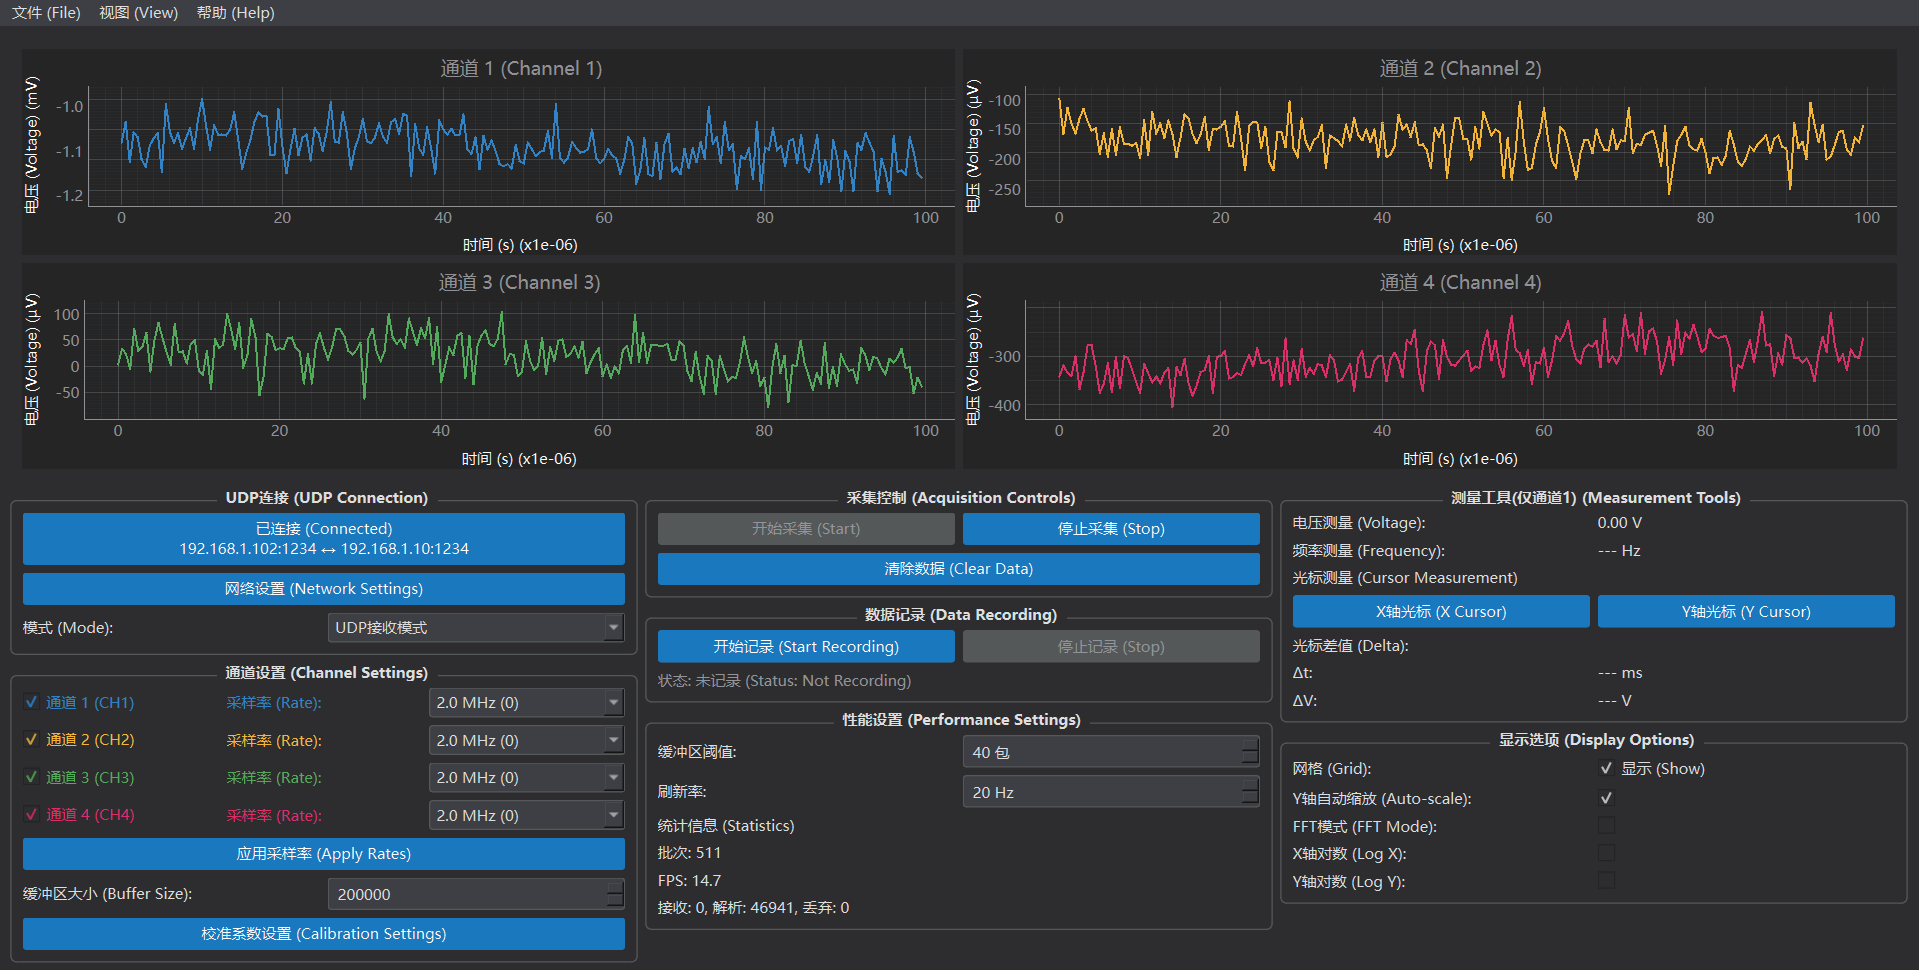The image size is (1919, 970).
Task: Enable the FFT Mode checkbox
Action: [1606, 826]
